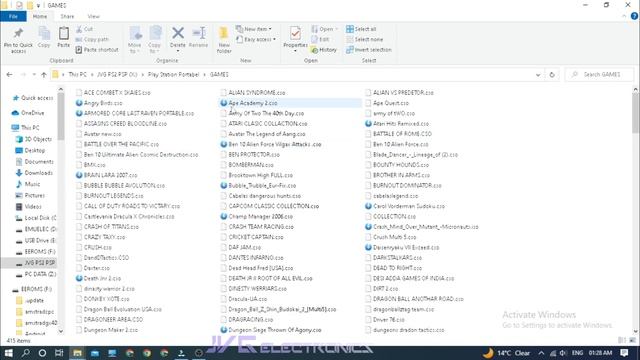The width and height of the screenshot is (640, 360).
Task: Click the Rename icon
Action: (199, 33)
